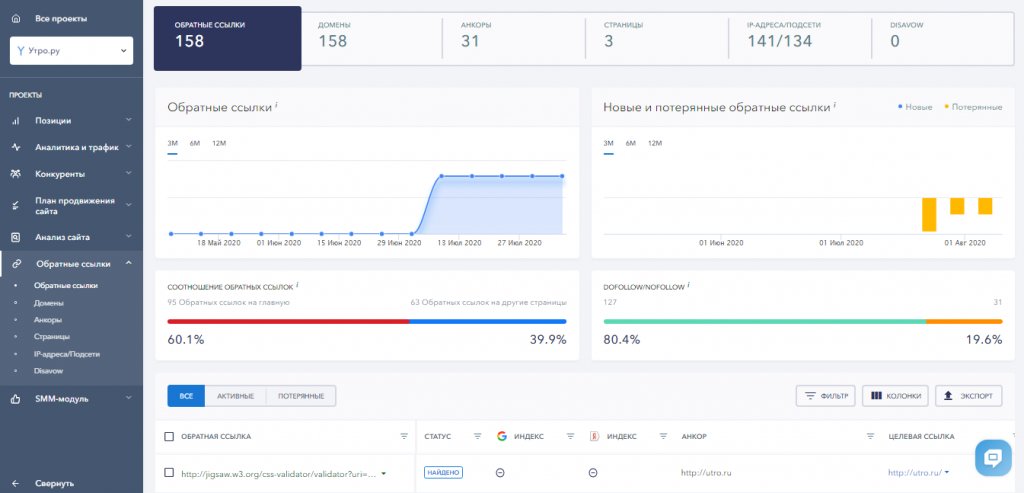The width and height of the screenshot is (1024, 493).
Task: Click the SMM-модуль thumbs-up icon
Action: point(16,399)
